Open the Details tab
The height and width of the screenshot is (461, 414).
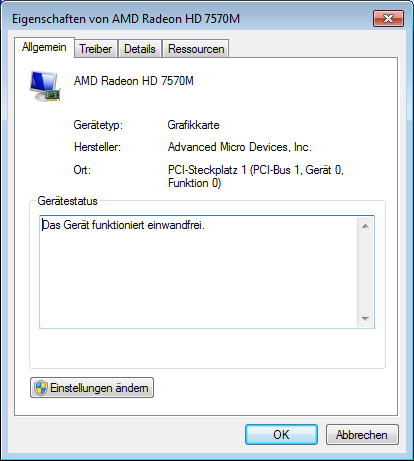point(140,49)
